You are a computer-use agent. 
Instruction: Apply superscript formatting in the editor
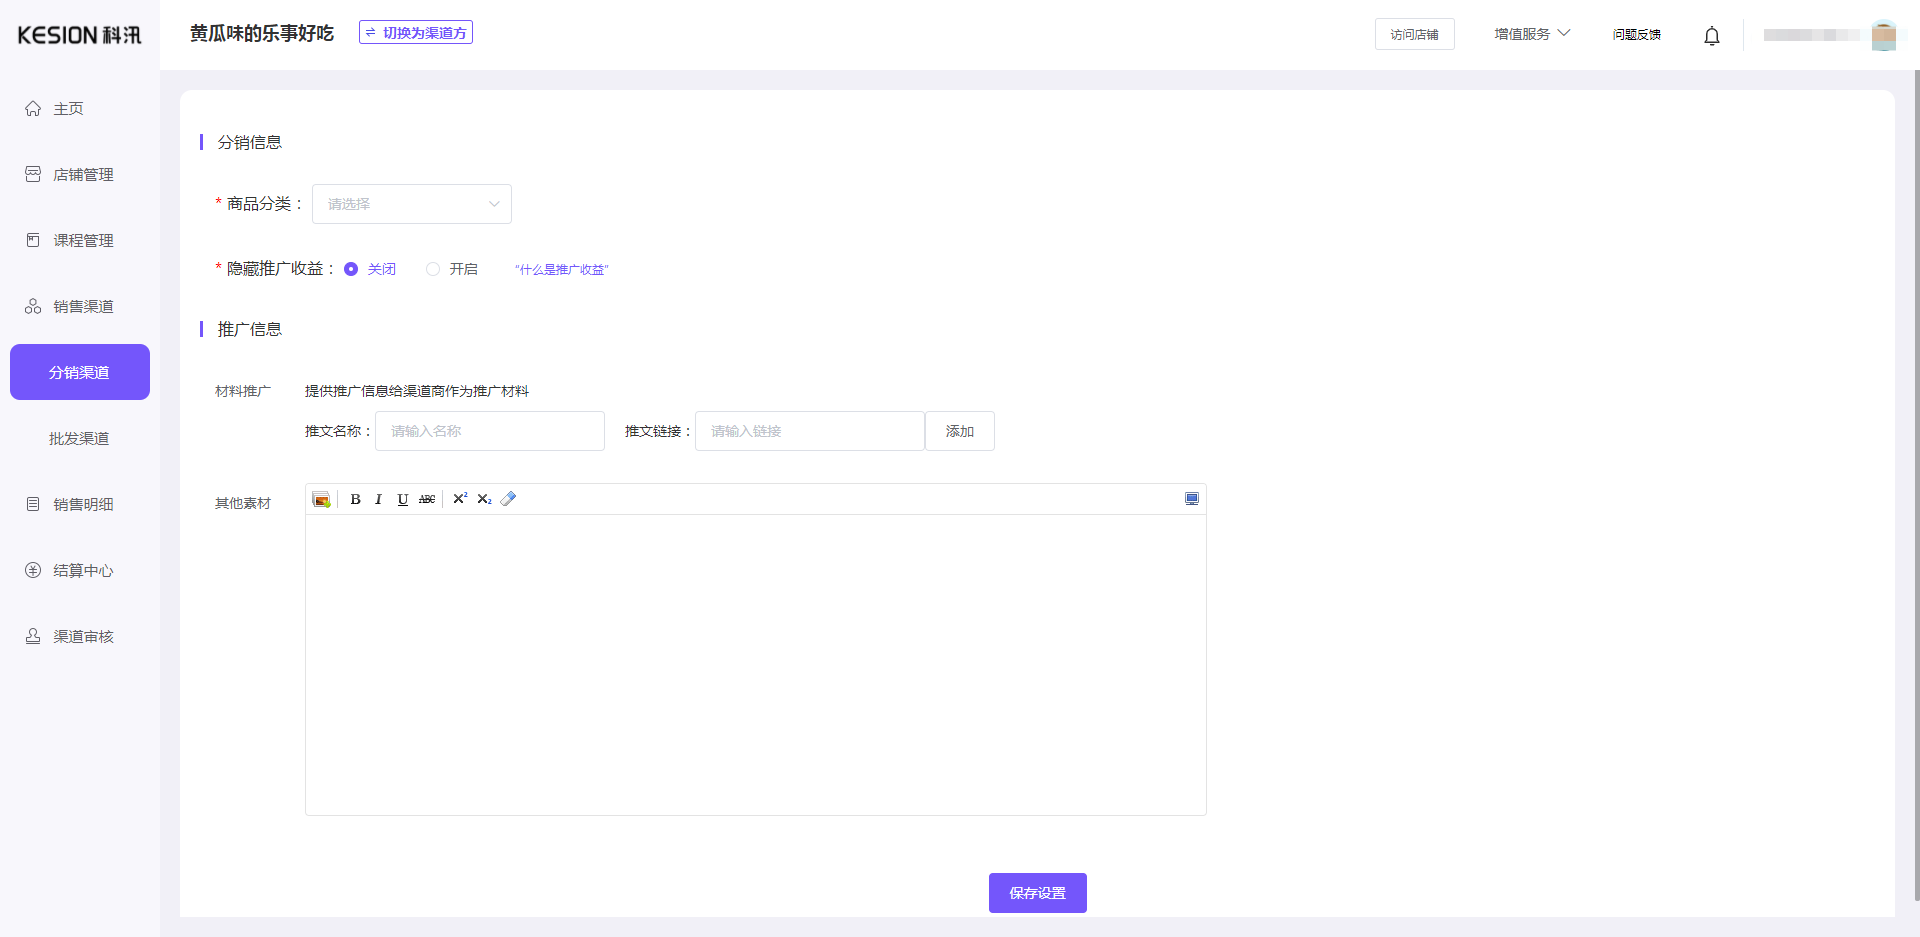[x=460, y=499]
